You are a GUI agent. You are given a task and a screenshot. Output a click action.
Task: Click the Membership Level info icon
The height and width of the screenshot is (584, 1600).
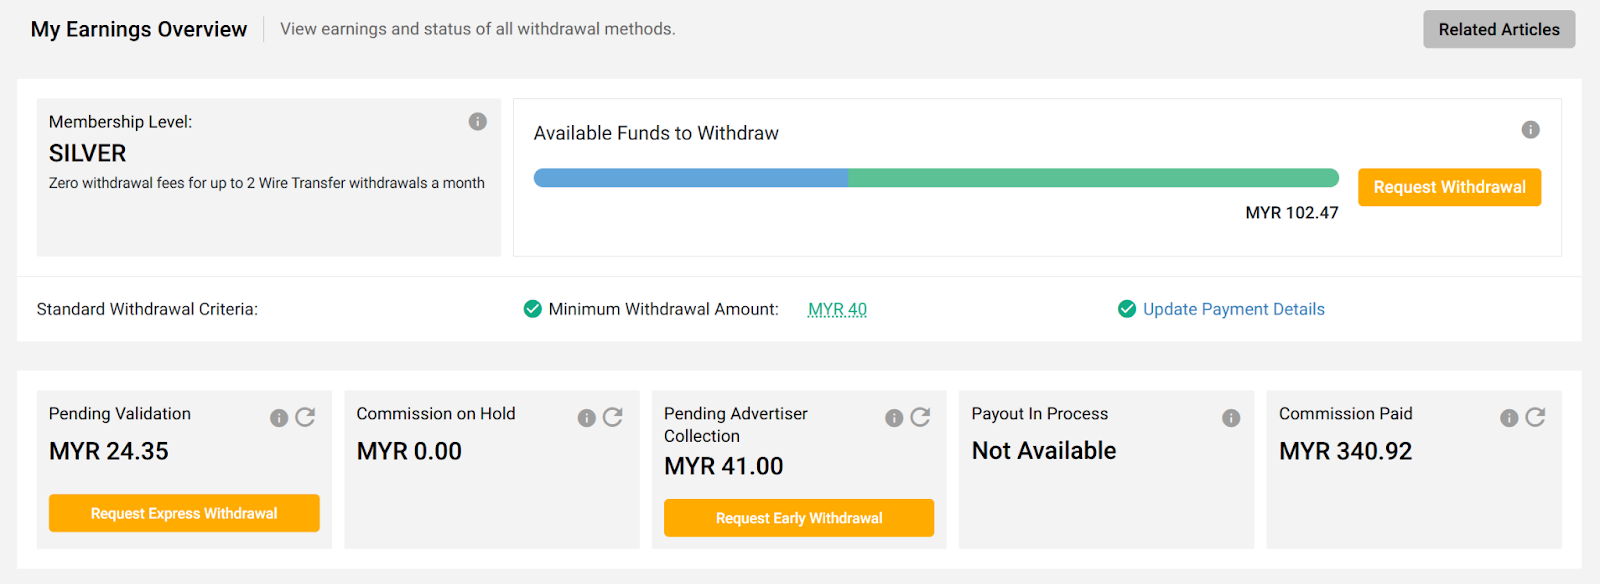click(x=478, y=122)
